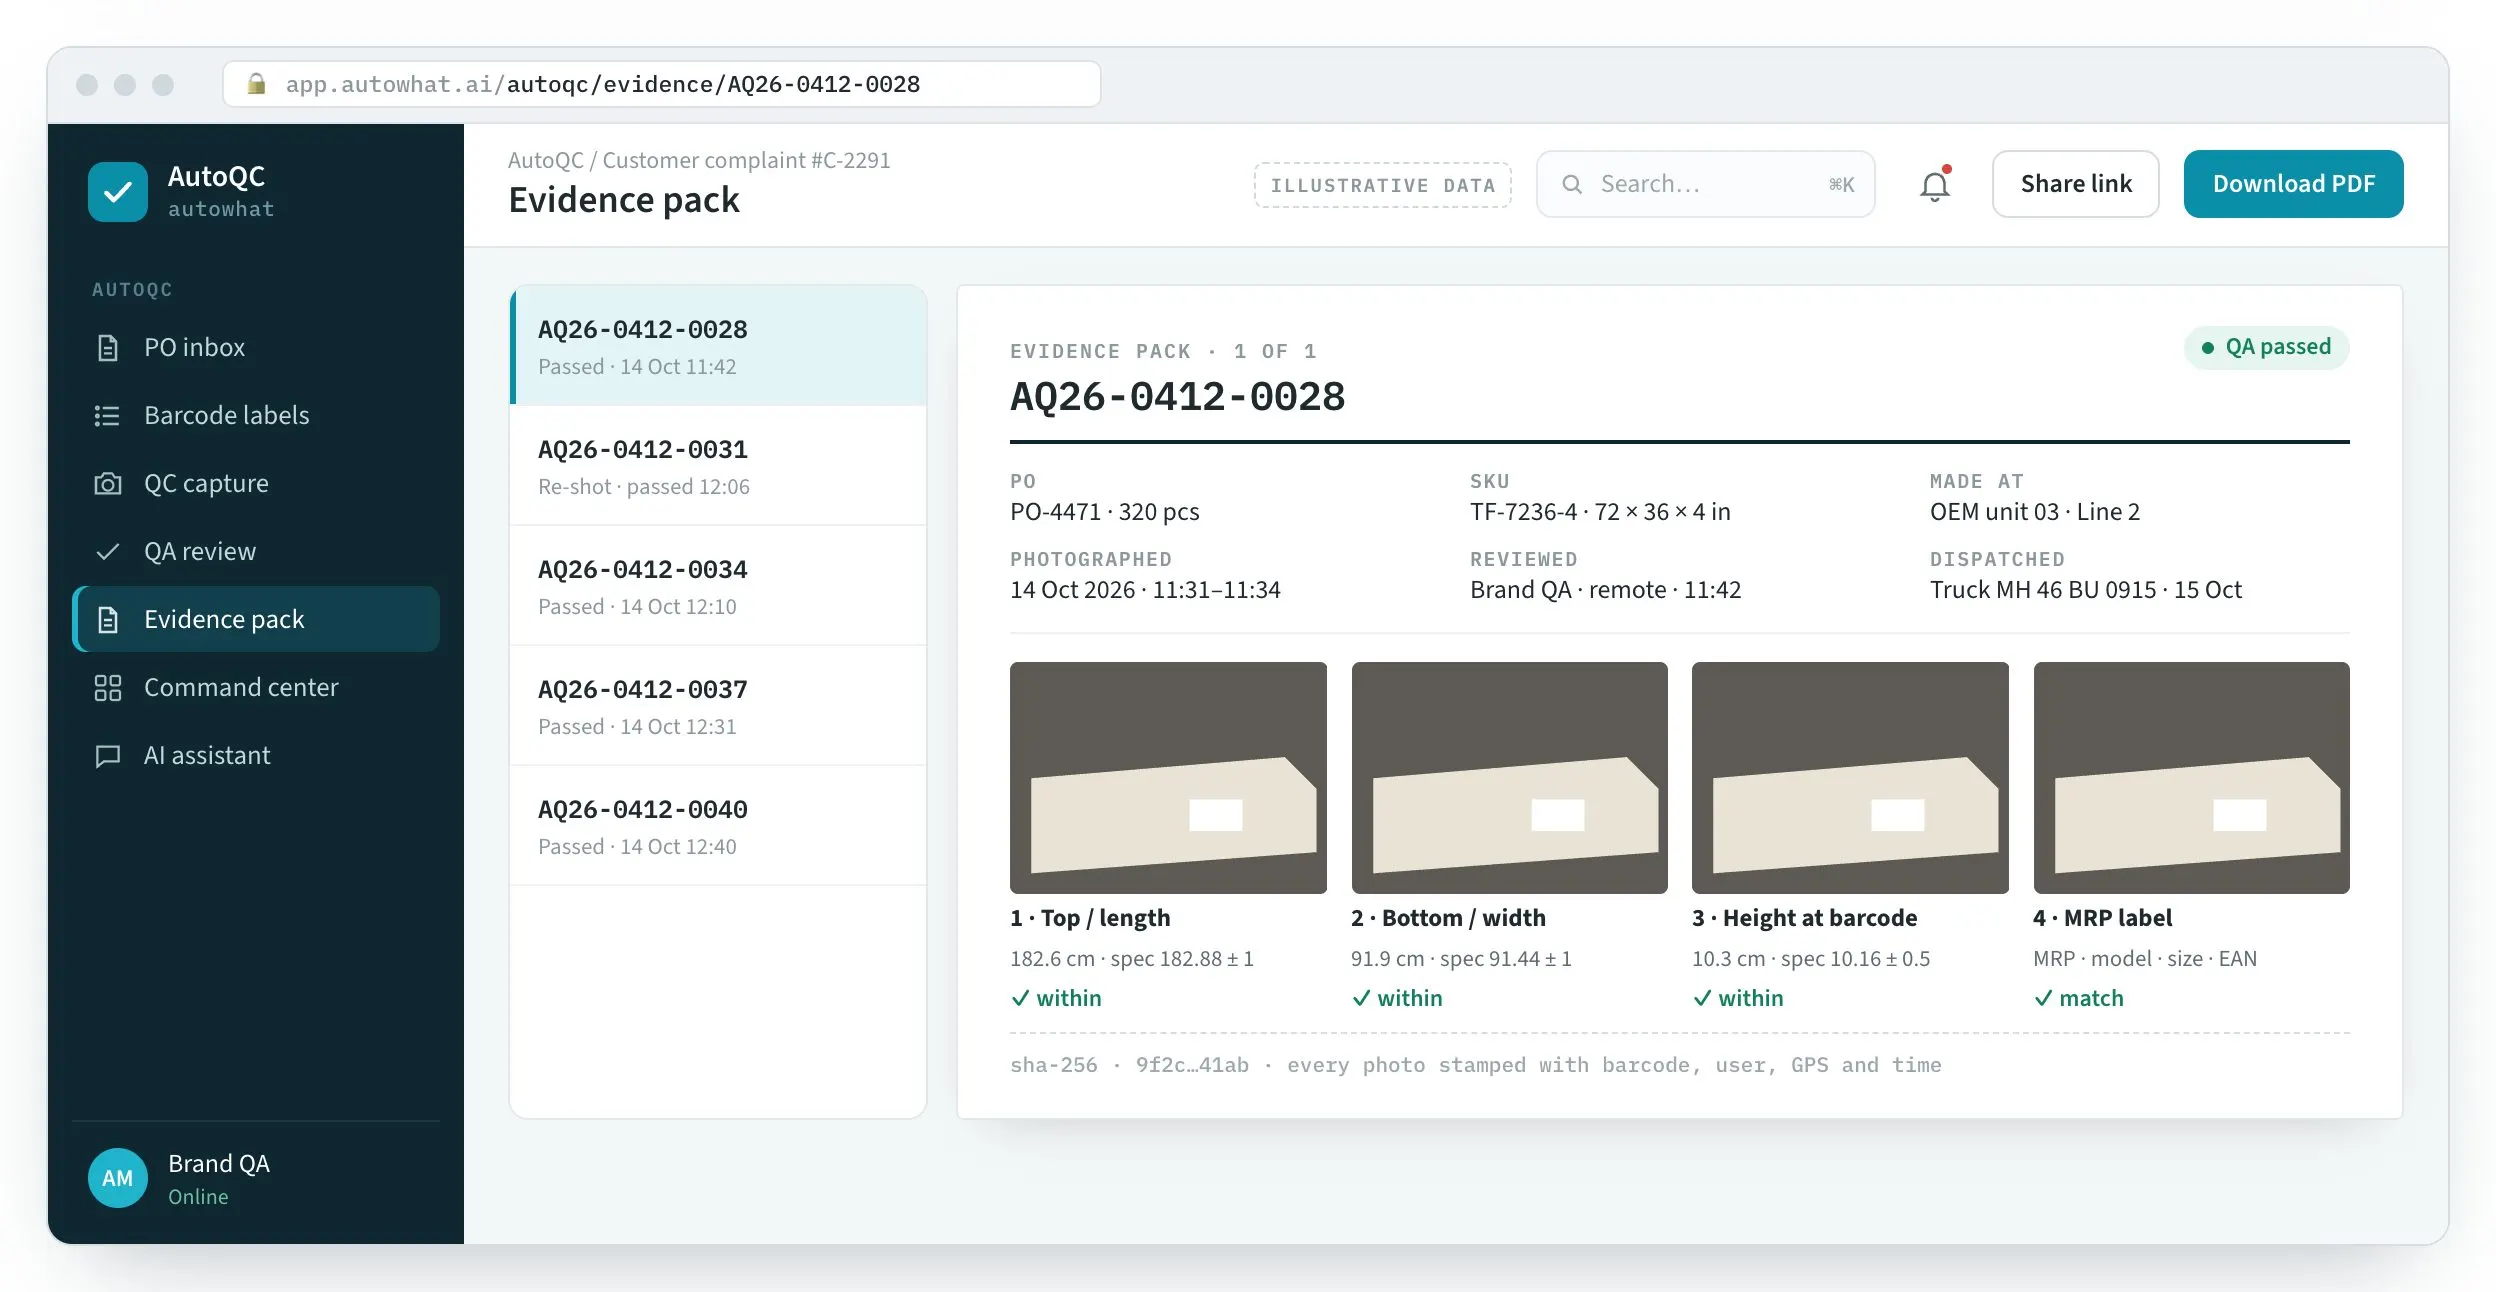The width and height of the screenshot is (2496, 1292).
Task: Open AI assistant
Action: (256, 756)
